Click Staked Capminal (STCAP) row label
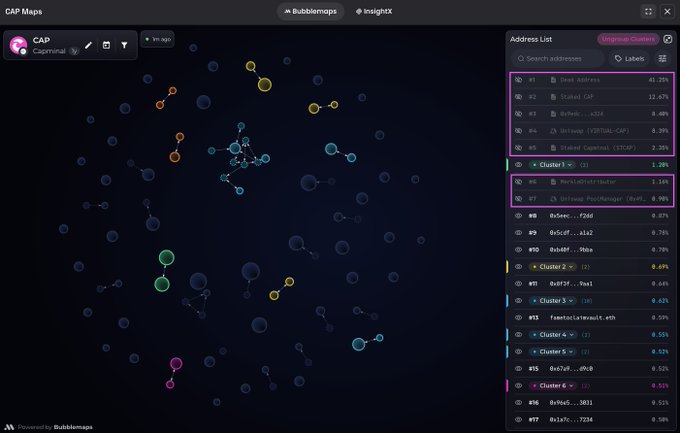Screen dimensions: 680x433 click(598, 148)
